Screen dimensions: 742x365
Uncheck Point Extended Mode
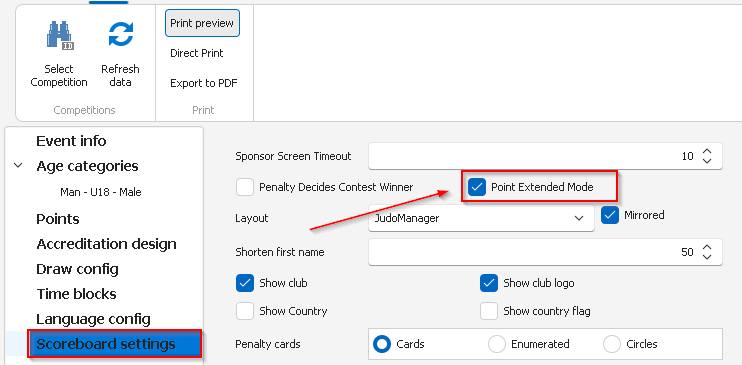pyautogui.click(x=477, y=187)
